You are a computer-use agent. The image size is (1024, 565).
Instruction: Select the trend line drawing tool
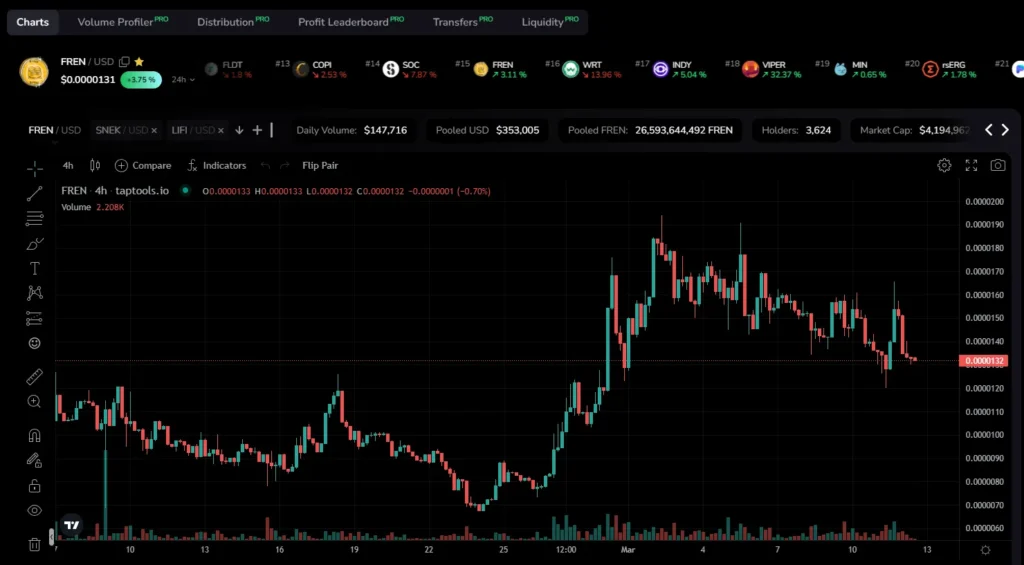point(35,193)
